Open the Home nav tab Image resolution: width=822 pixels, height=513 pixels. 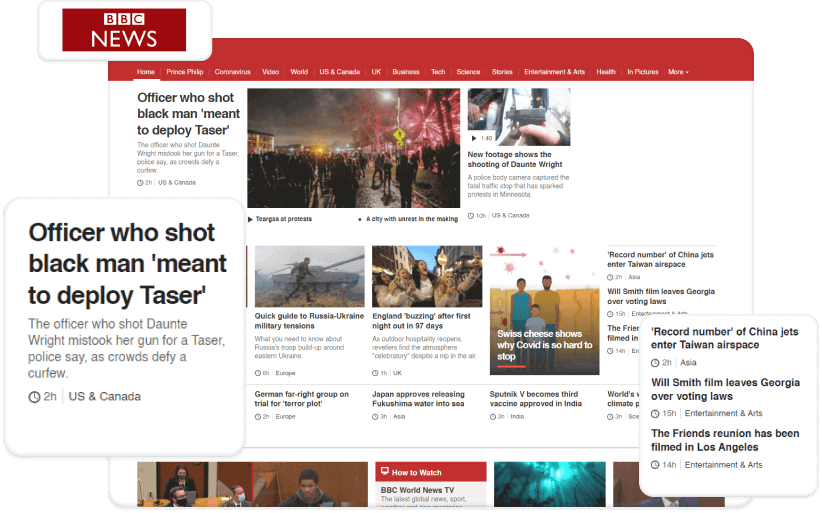pyautogui.click(x=146, y=72)
